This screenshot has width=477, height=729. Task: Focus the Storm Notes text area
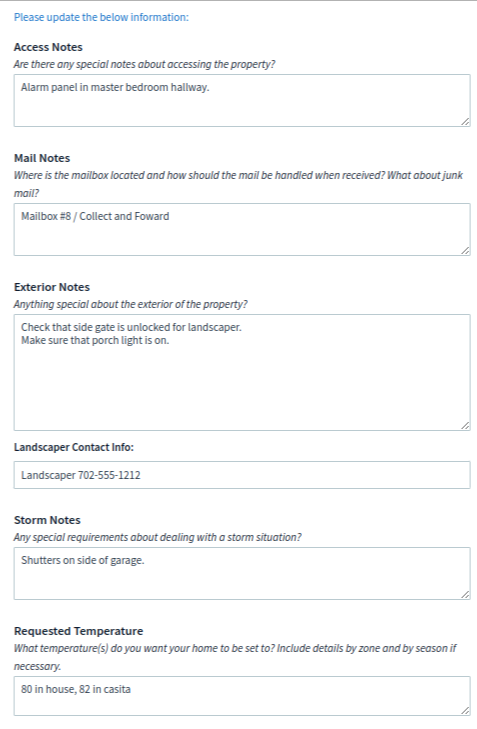point(242,573)
